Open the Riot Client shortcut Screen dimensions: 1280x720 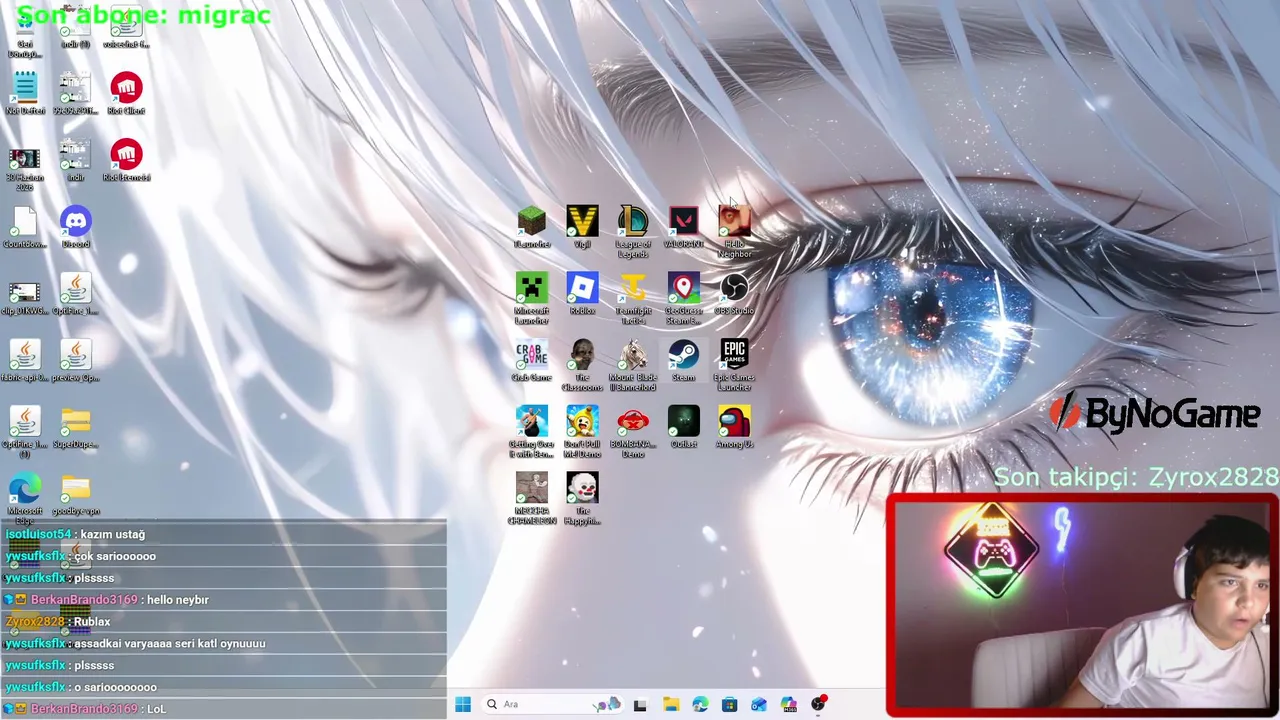coord(126,88)
